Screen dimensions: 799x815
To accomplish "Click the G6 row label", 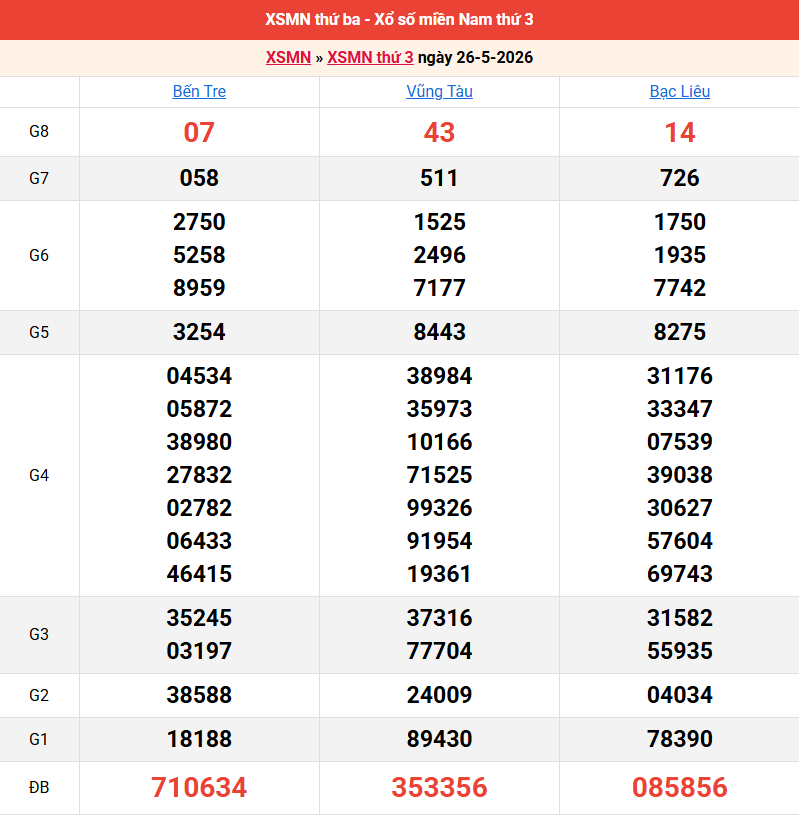I will click(39, 255).
